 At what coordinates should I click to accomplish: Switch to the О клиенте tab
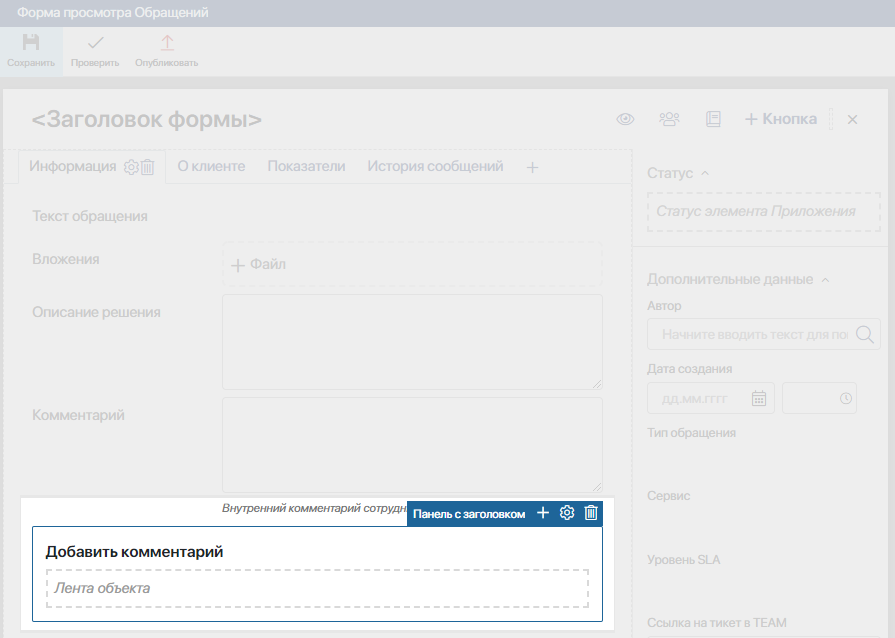coord(211,166)
